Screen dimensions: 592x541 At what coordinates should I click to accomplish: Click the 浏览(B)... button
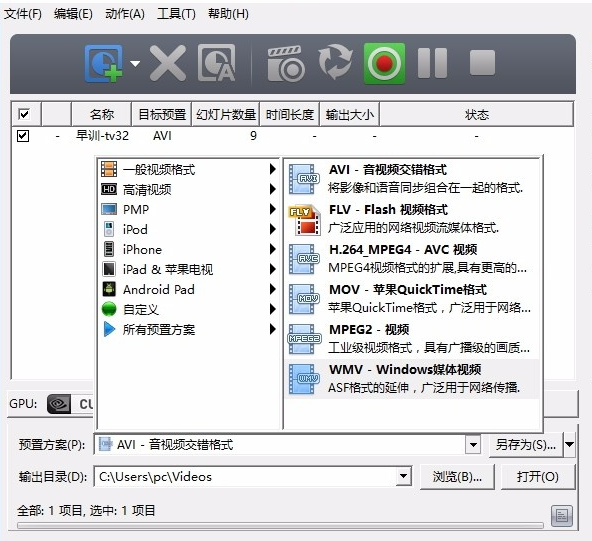[457, 477]
